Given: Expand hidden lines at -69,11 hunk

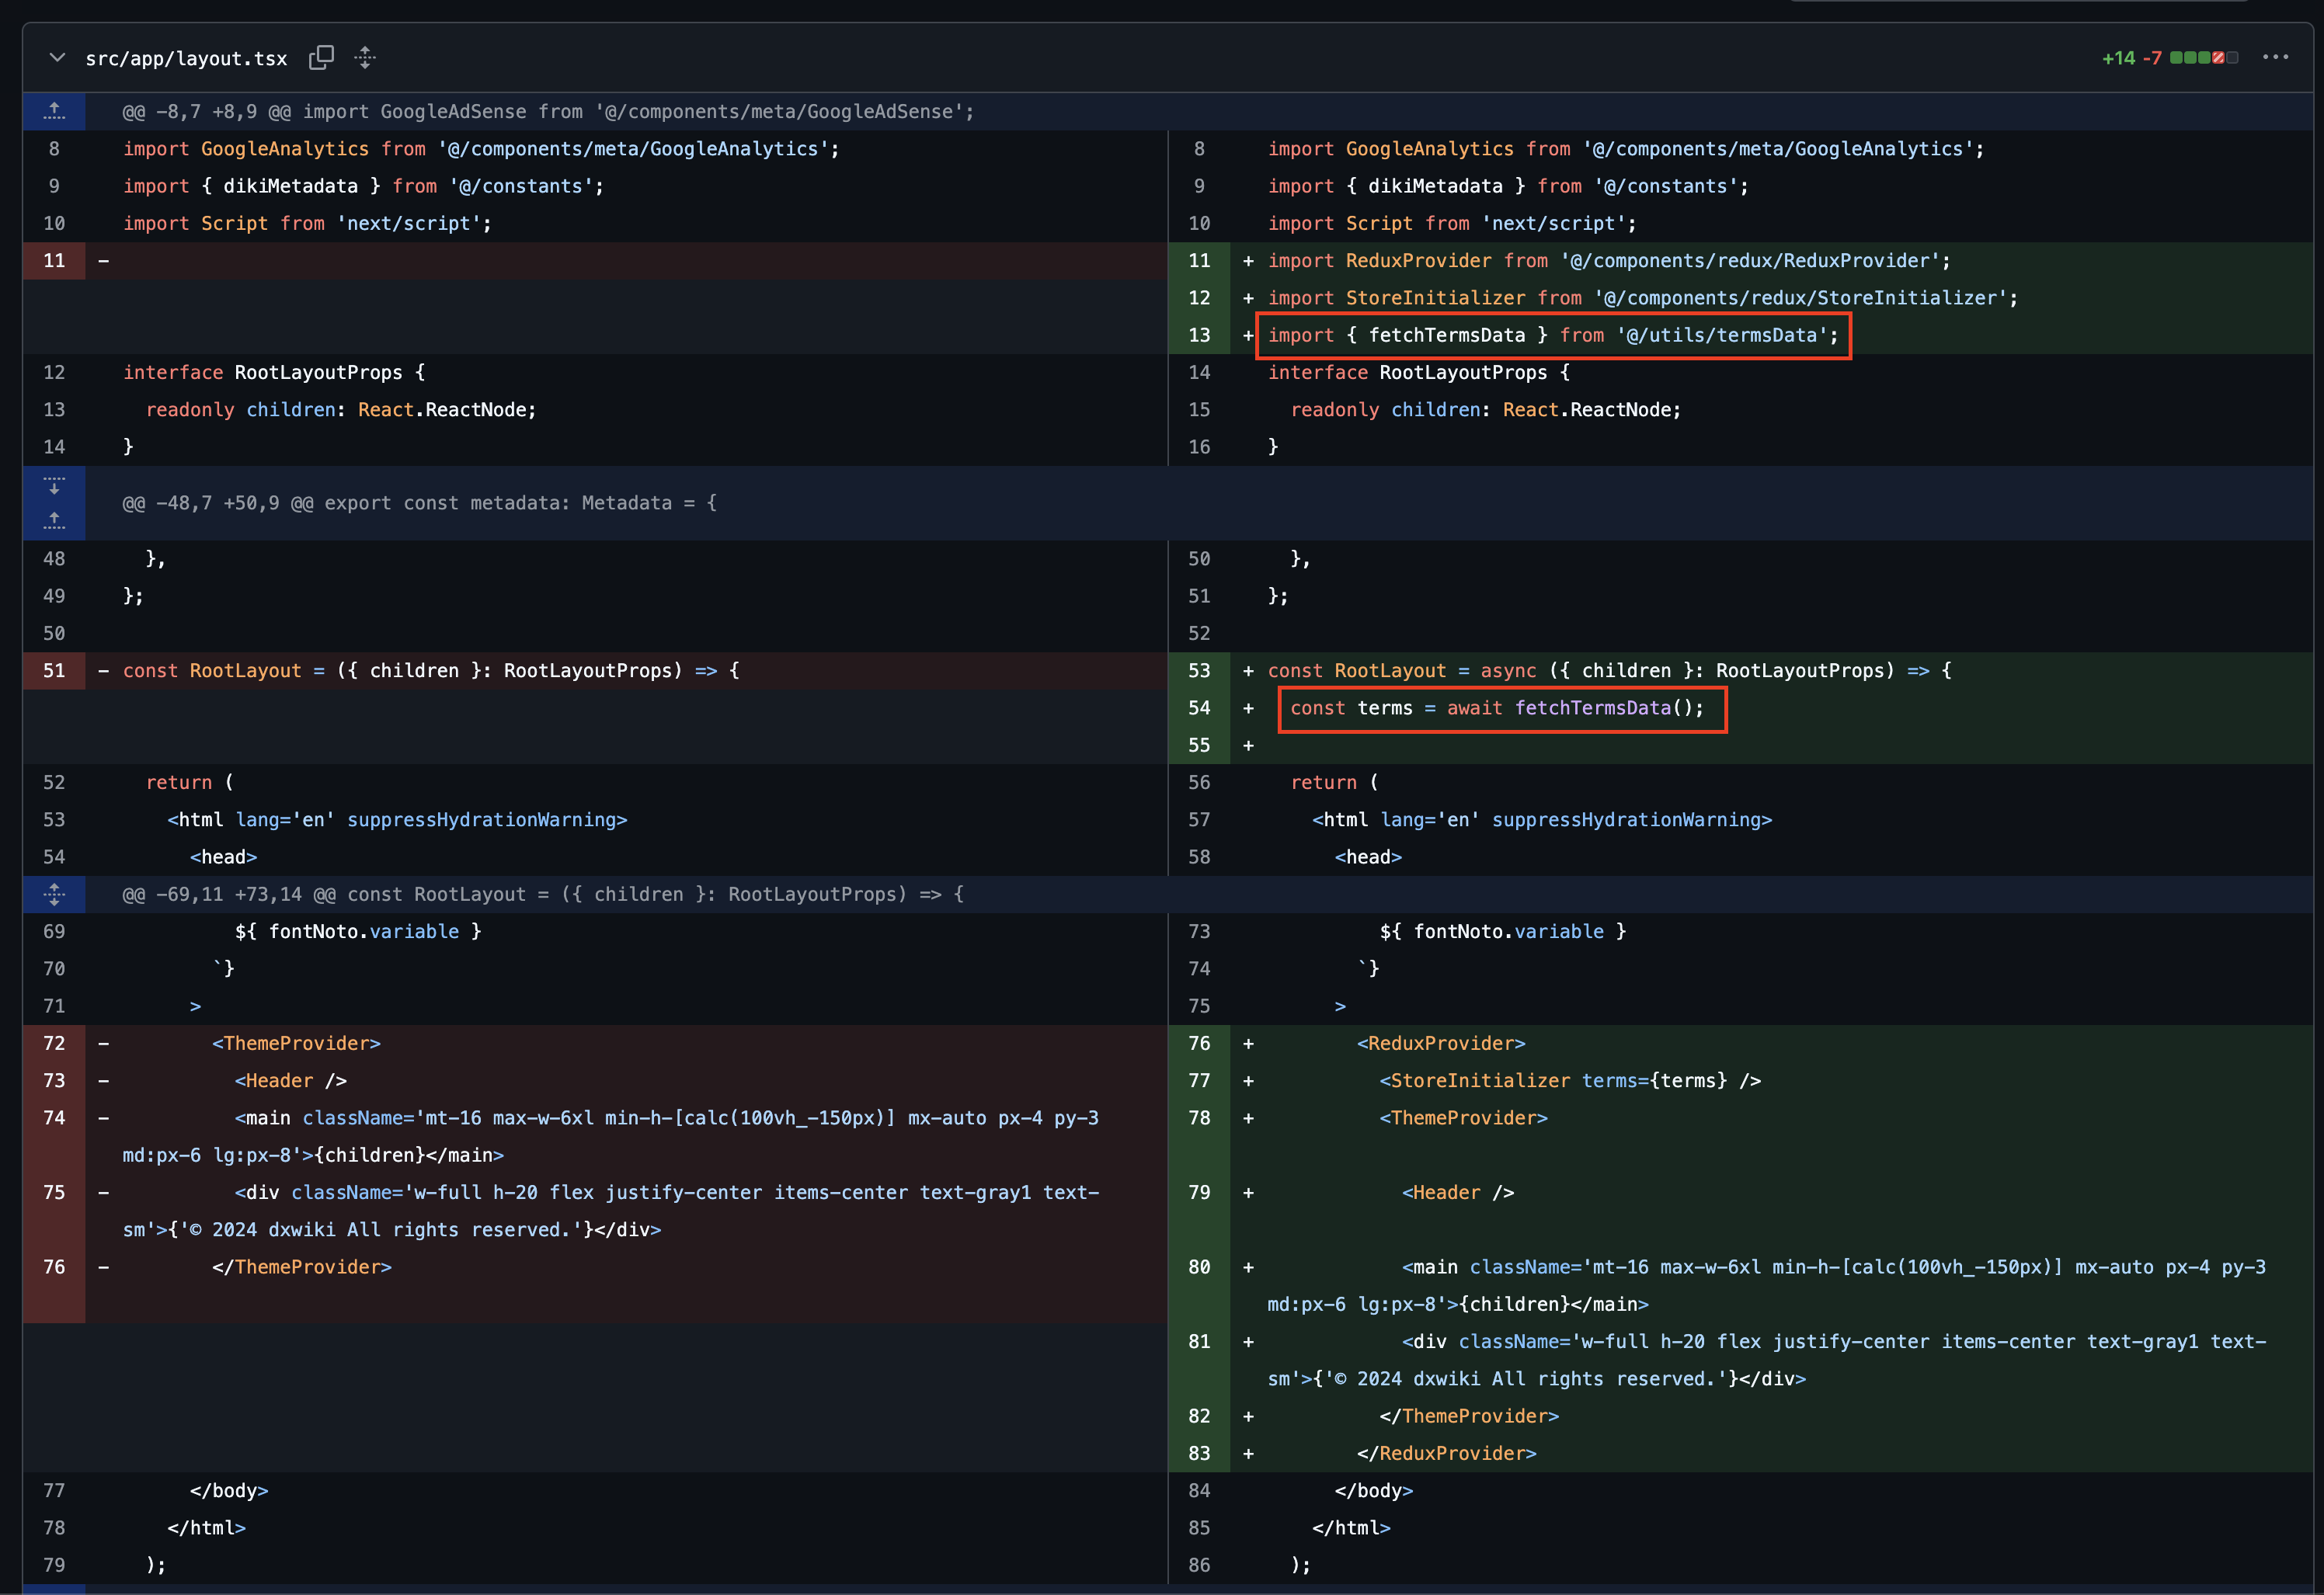Looking at the screenshot, I should 54,894.
